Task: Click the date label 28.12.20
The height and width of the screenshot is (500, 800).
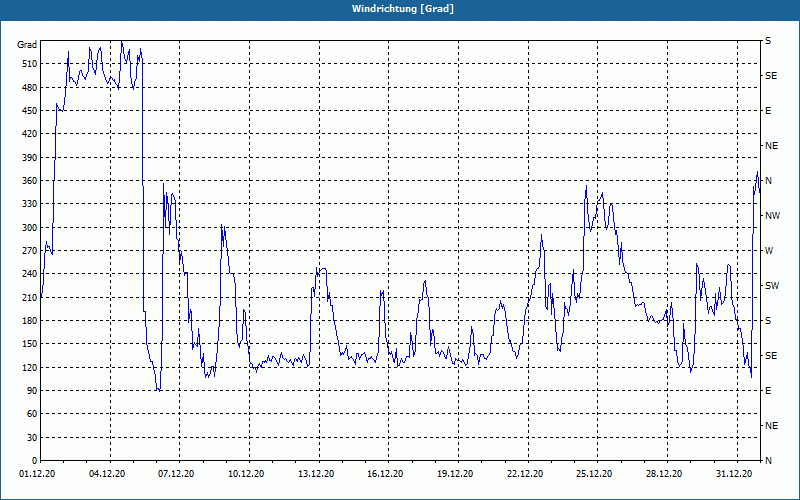Action: pos(664,474)
